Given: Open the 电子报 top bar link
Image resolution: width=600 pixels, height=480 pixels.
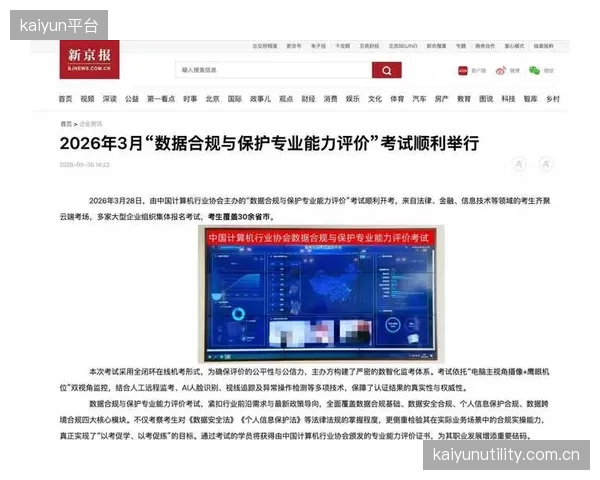Looking at the screenshot, I should click(x=318, y=46).
